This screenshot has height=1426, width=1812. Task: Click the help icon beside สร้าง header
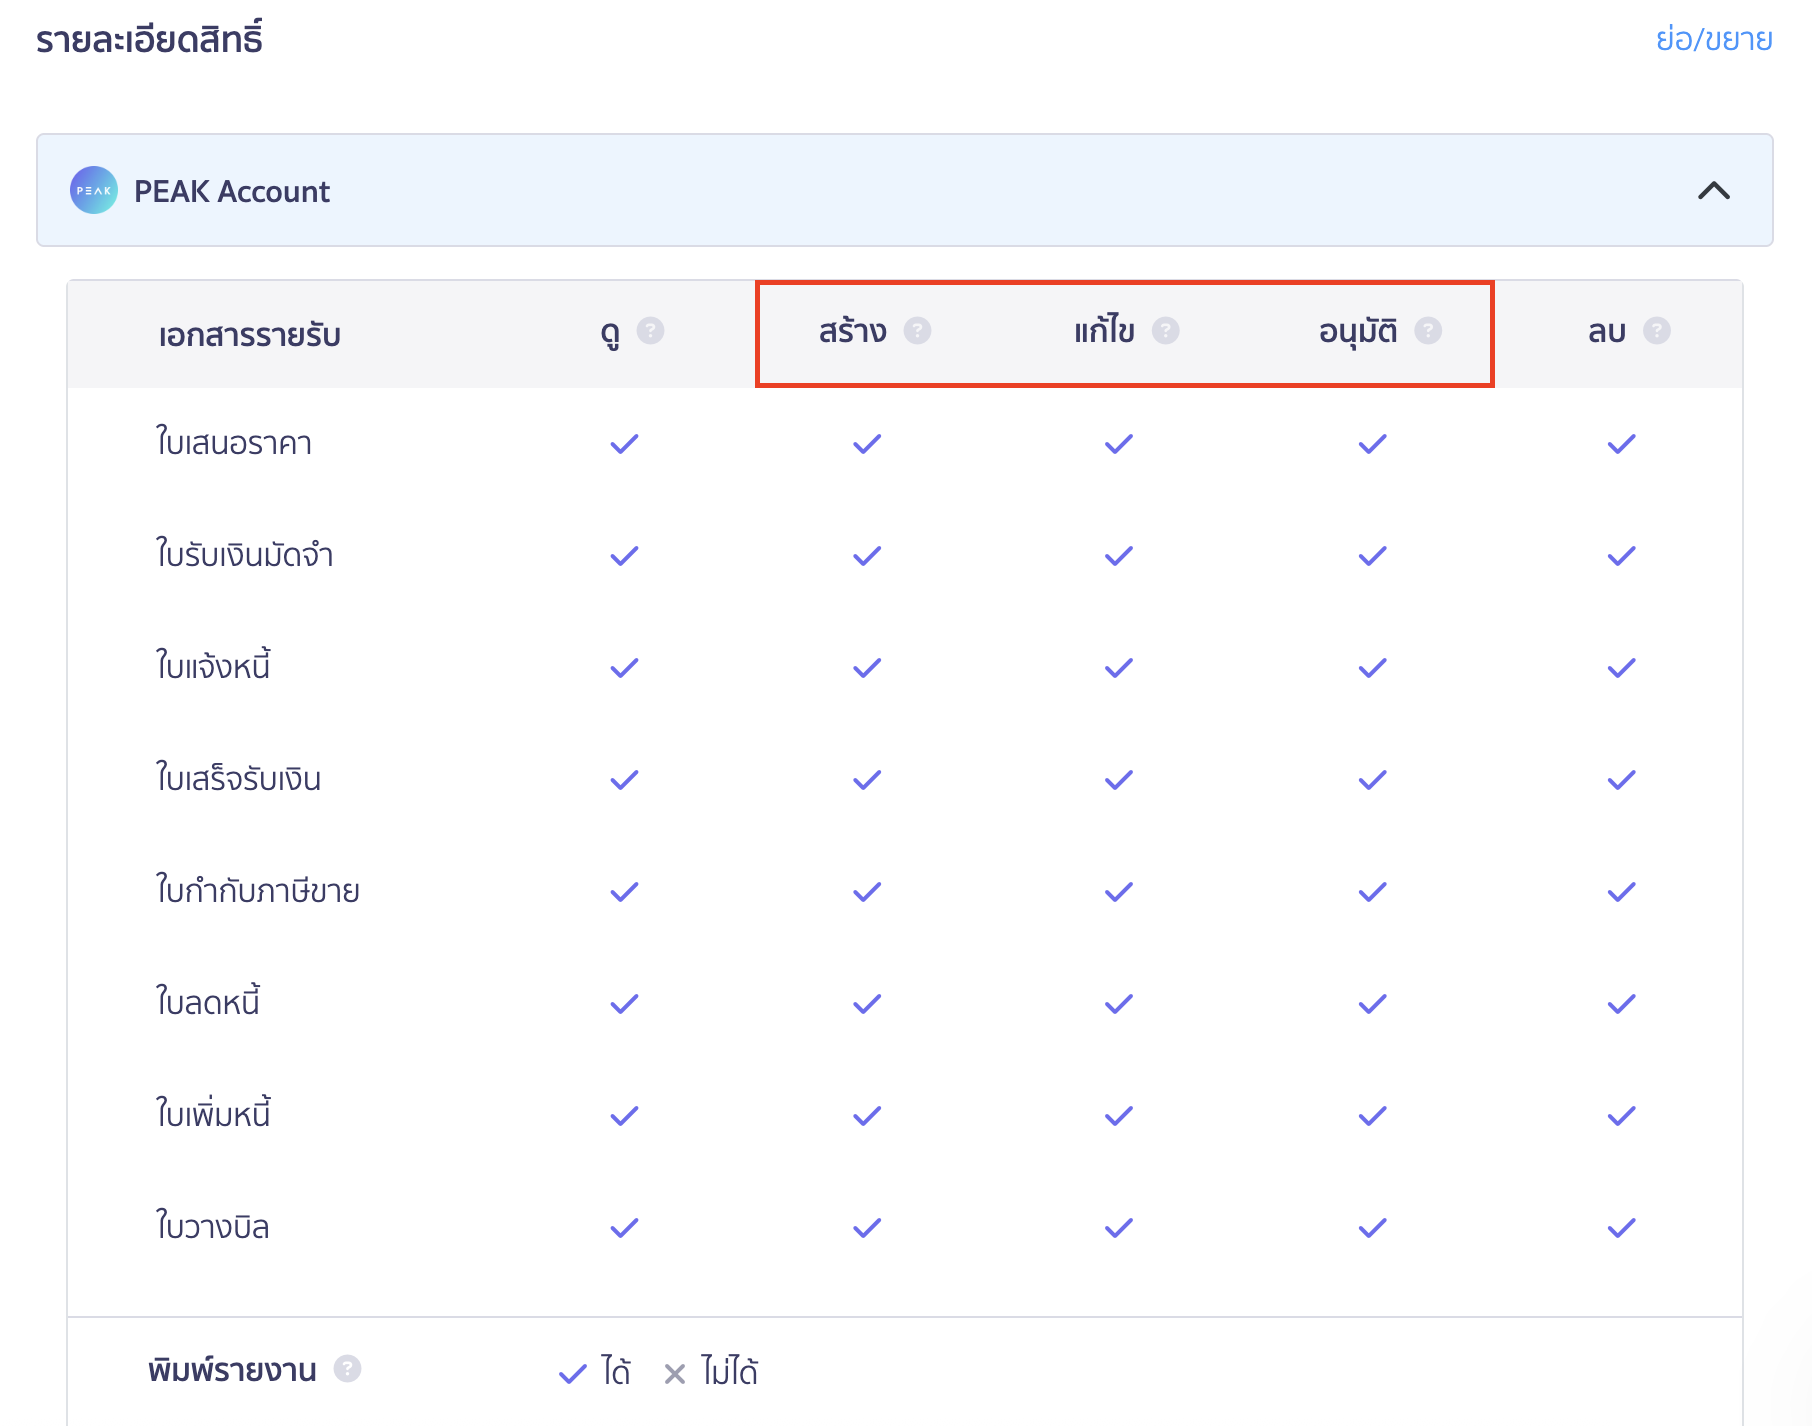point(917,331)
